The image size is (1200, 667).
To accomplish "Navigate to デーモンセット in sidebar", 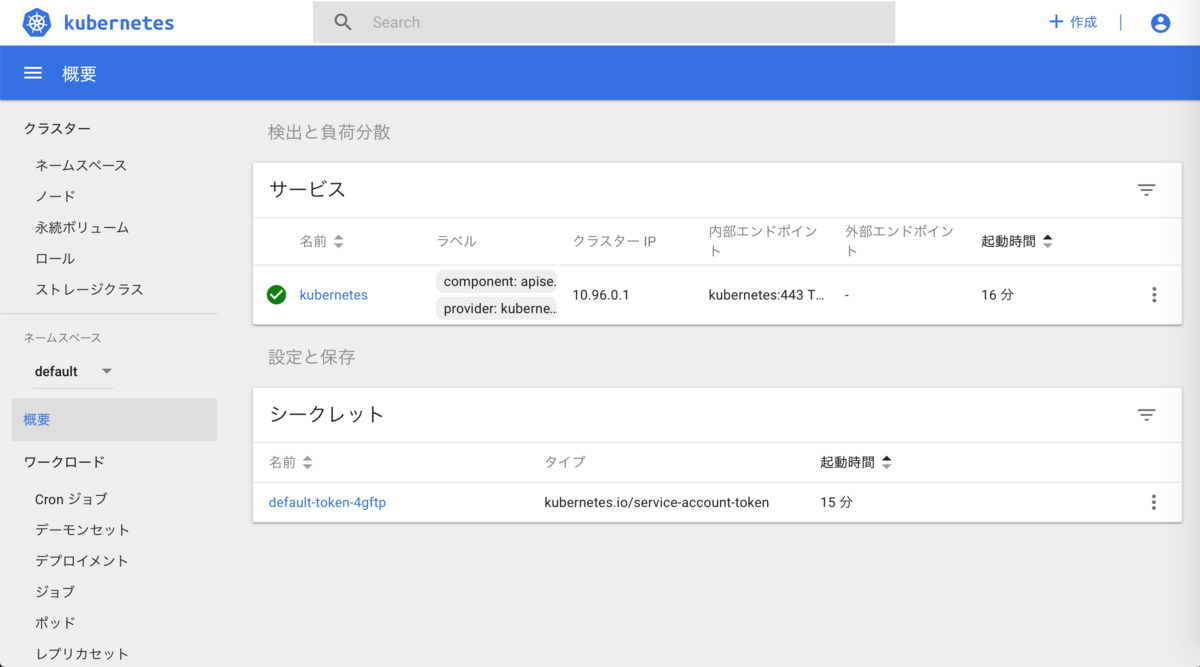I will click(82, 530).
